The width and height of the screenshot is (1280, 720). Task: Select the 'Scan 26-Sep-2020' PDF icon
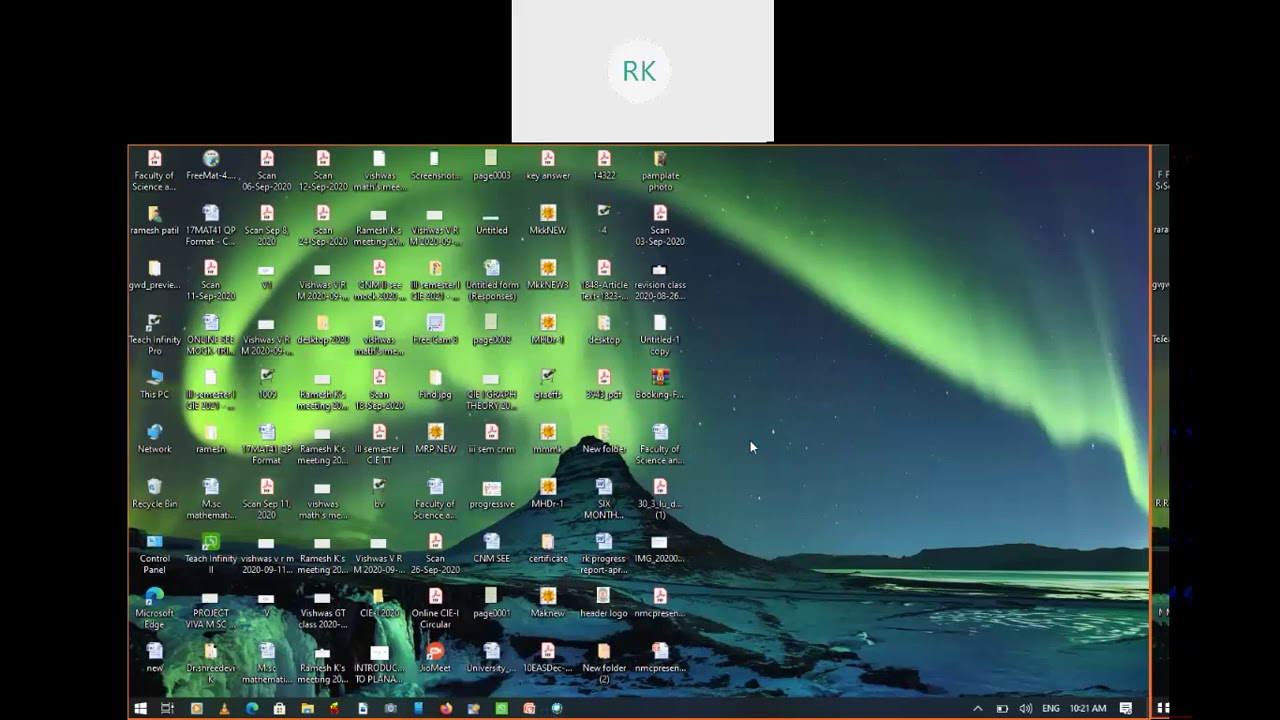(x=435, y=554)
